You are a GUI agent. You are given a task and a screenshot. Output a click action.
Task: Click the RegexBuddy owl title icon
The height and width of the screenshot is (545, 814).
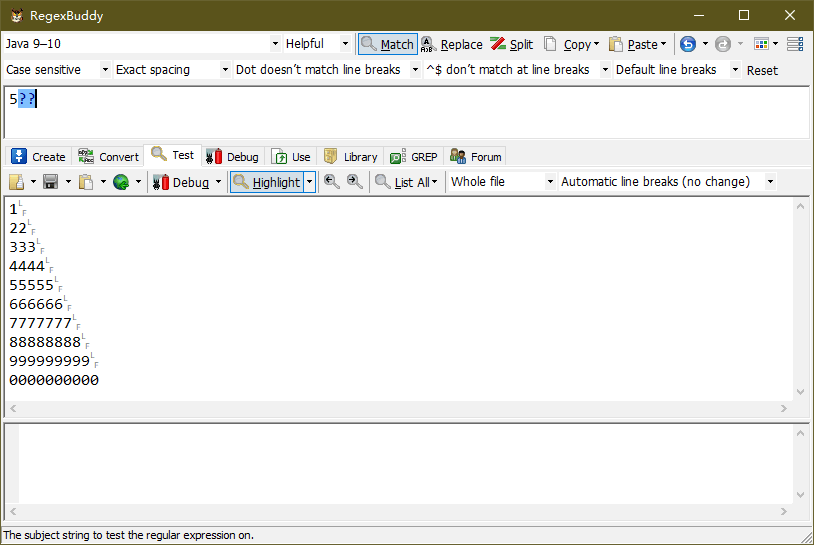click(x=17, y=15)
